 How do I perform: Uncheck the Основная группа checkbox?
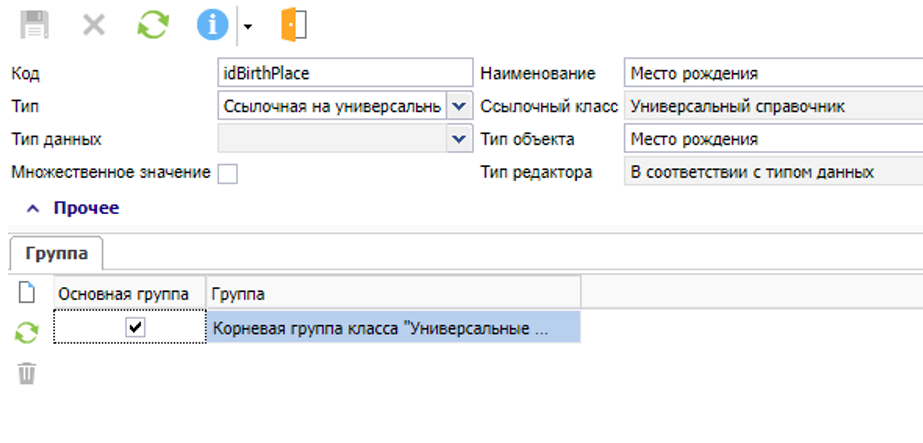(136, 327)
